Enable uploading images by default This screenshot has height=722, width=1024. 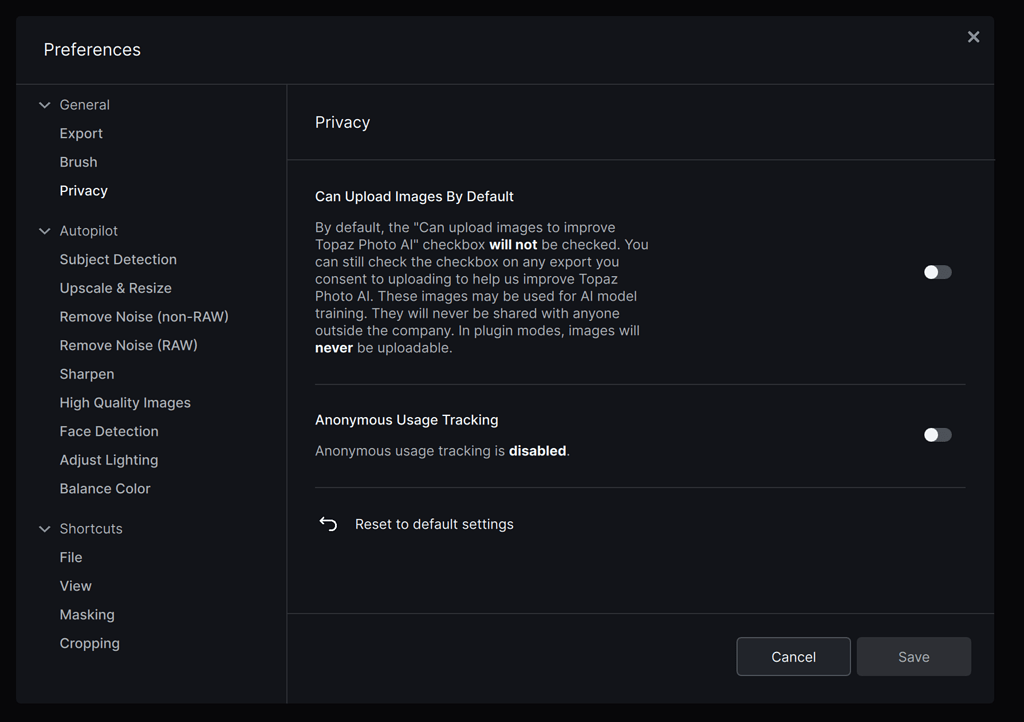tap(937, 271)
